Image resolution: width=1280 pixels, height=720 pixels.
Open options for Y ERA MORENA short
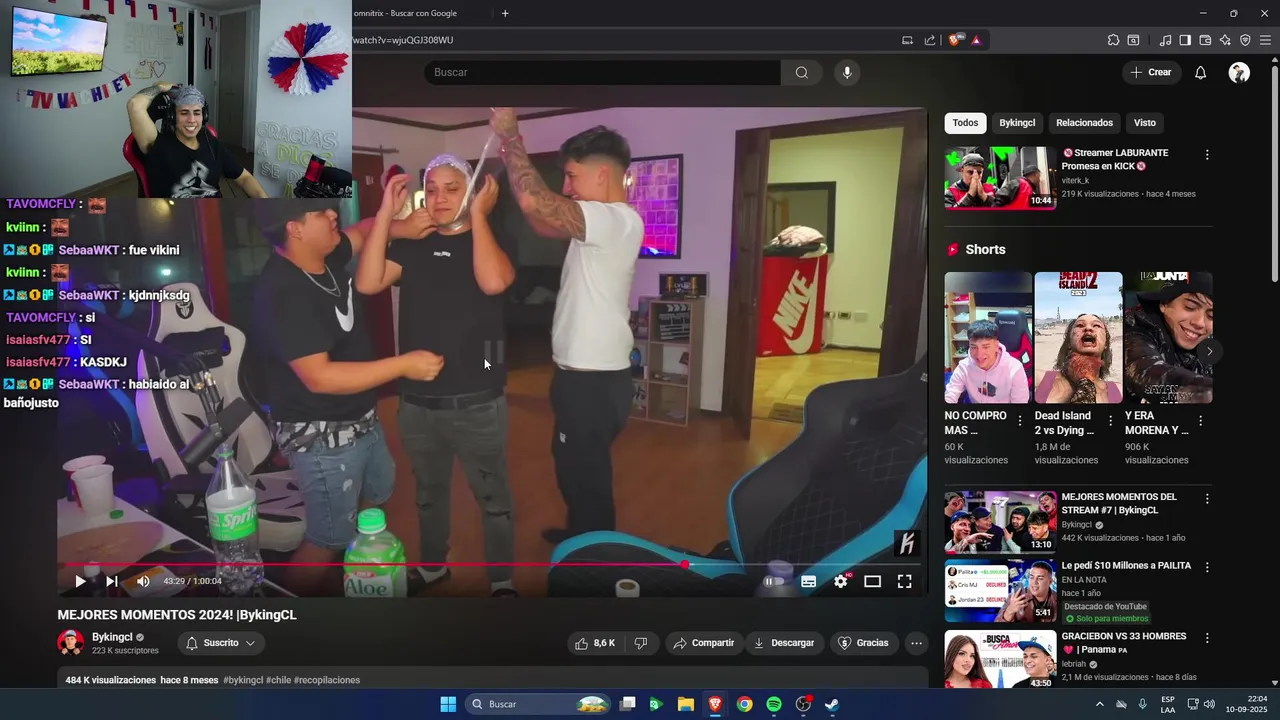(x=1200, y=421)
